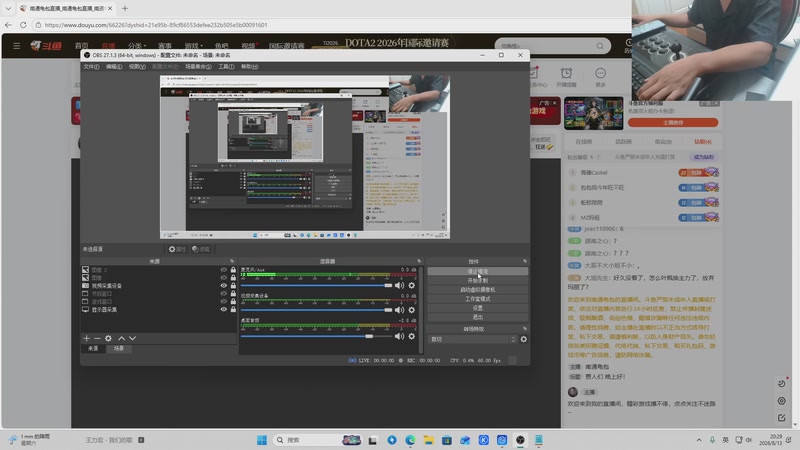Toggle lock of 显示器采集 source
This screenshot has height=450, width=800.
[233, 309]
